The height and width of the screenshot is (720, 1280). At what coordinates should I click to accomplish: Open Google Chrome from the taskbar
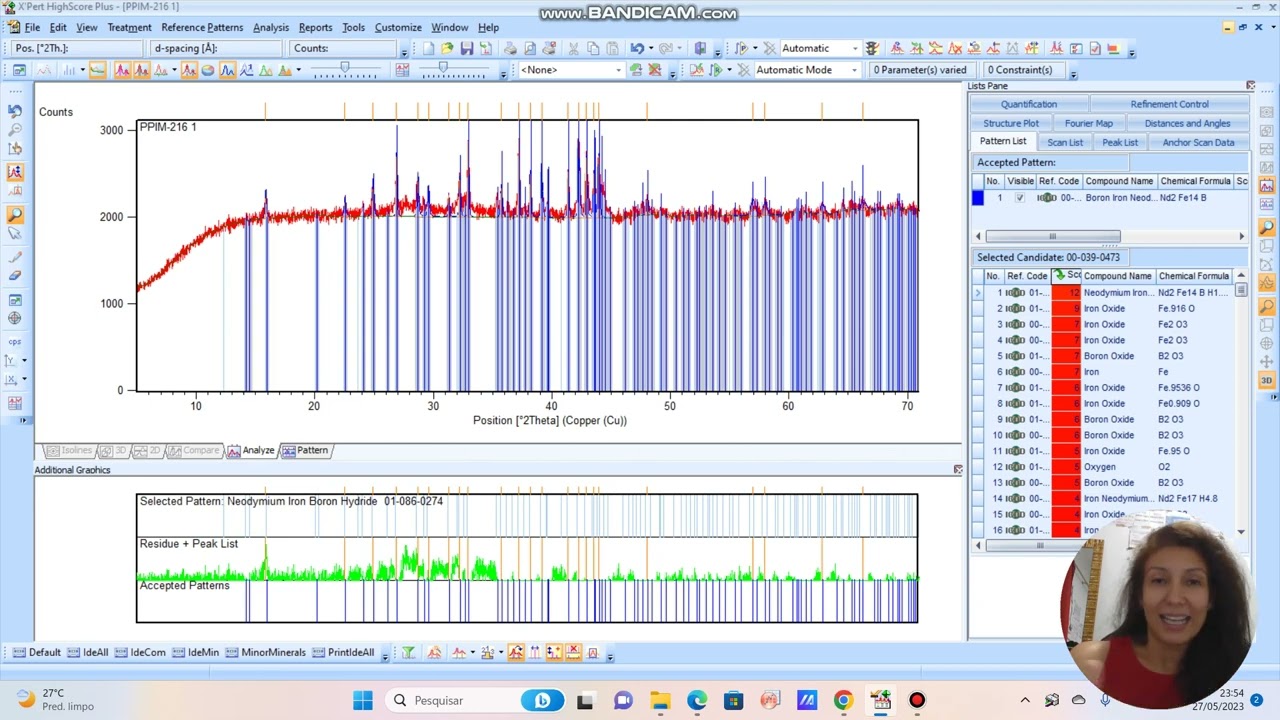pyautogui.click(x=843, y=700)
